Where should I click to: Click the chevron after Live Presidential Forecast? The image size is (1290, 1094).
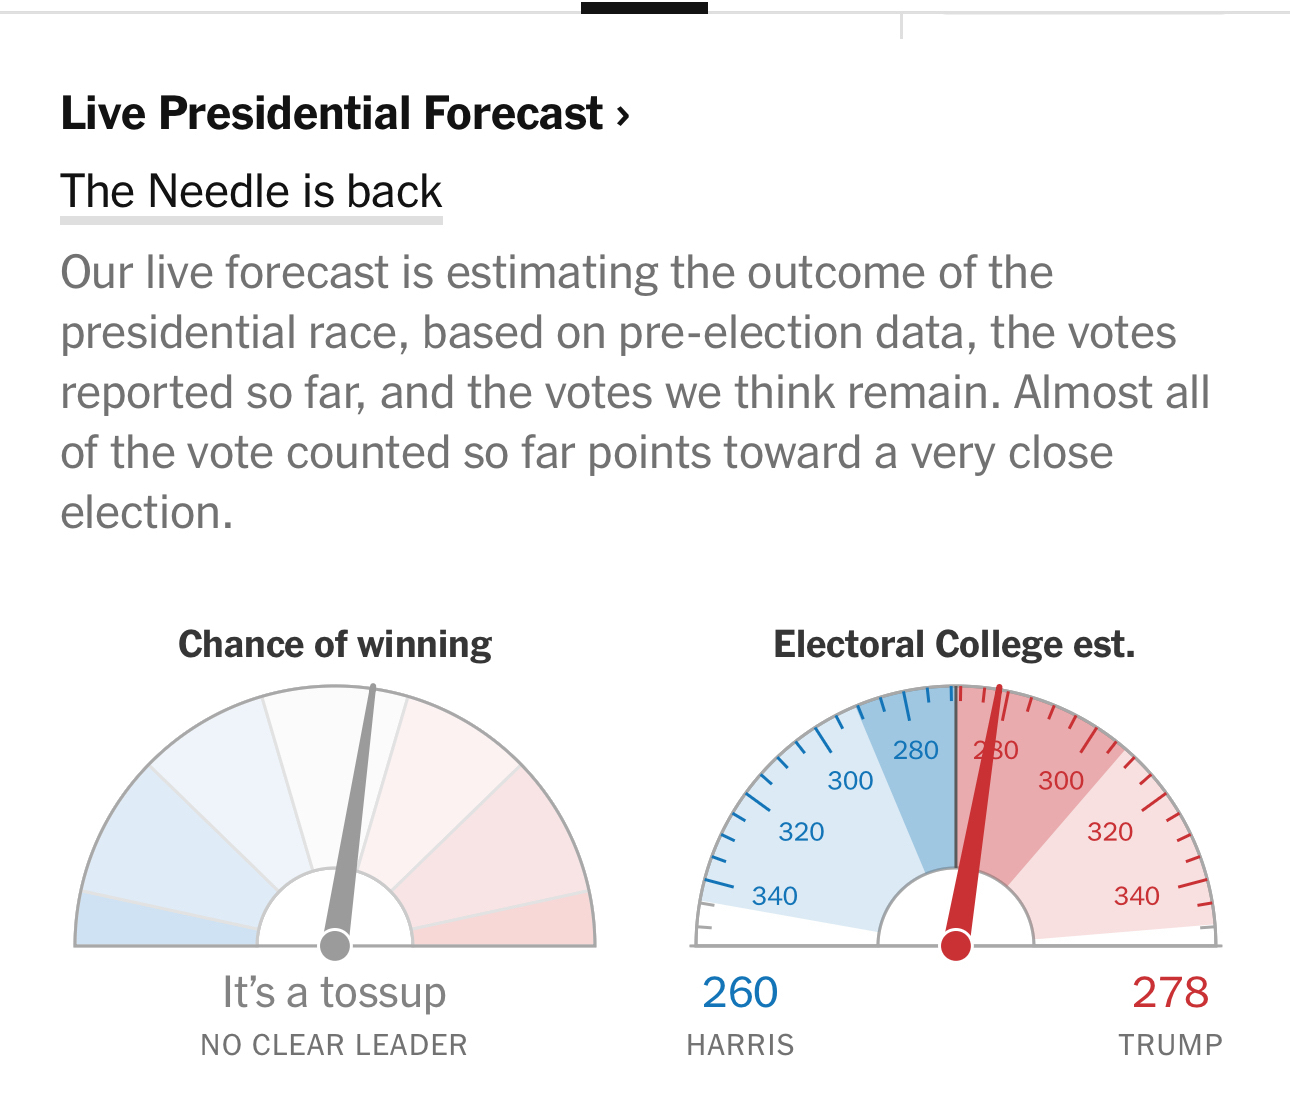[623, 116]
